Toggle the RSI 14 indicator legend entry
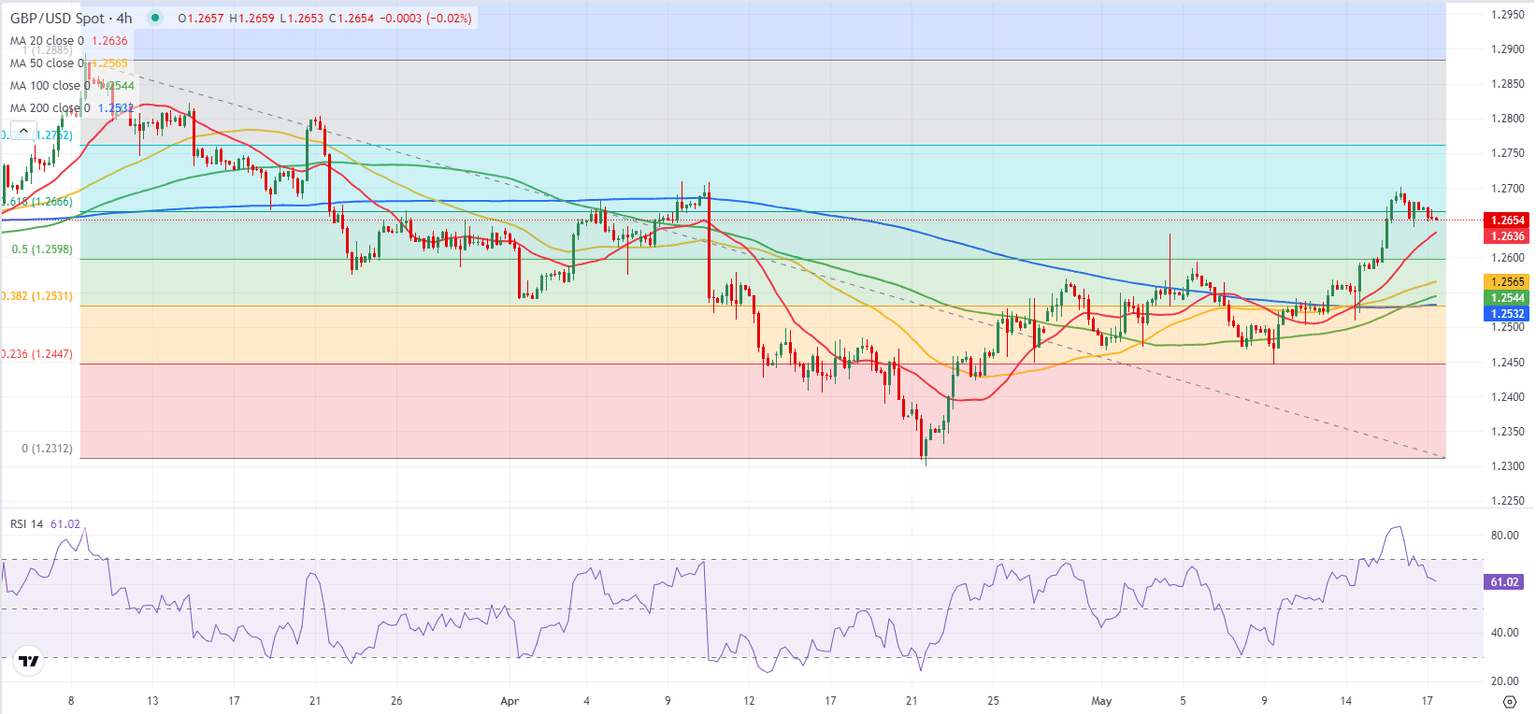 [x=27, y=523]
